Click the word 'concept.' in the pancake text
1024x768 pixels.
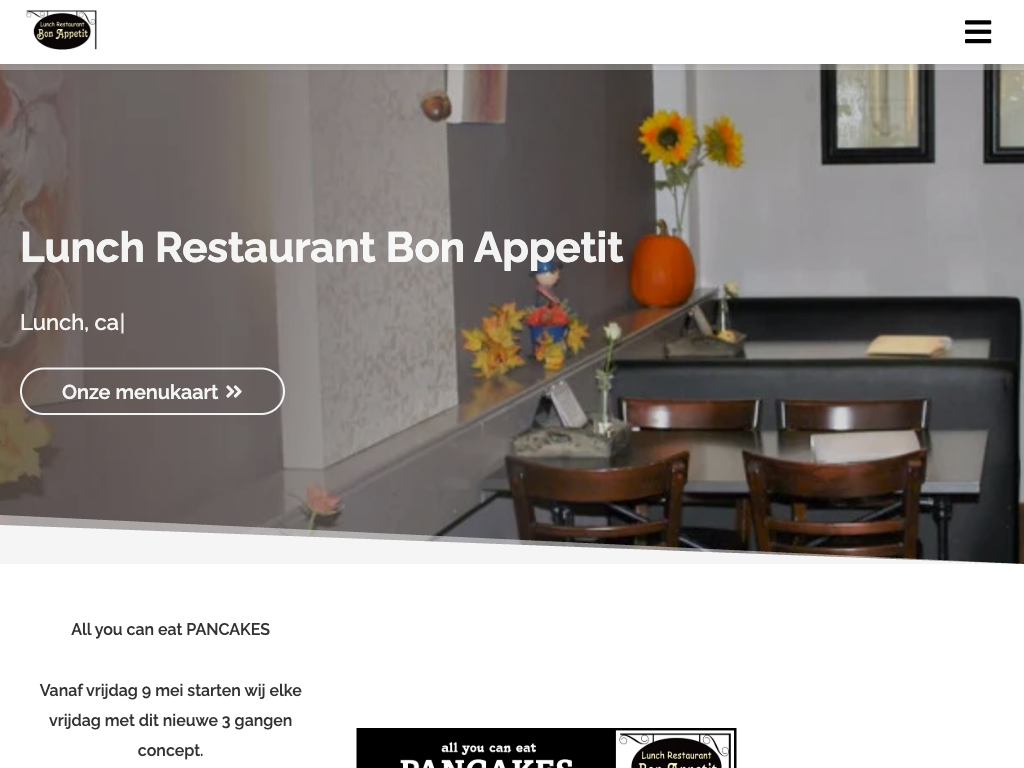point(170,750)
